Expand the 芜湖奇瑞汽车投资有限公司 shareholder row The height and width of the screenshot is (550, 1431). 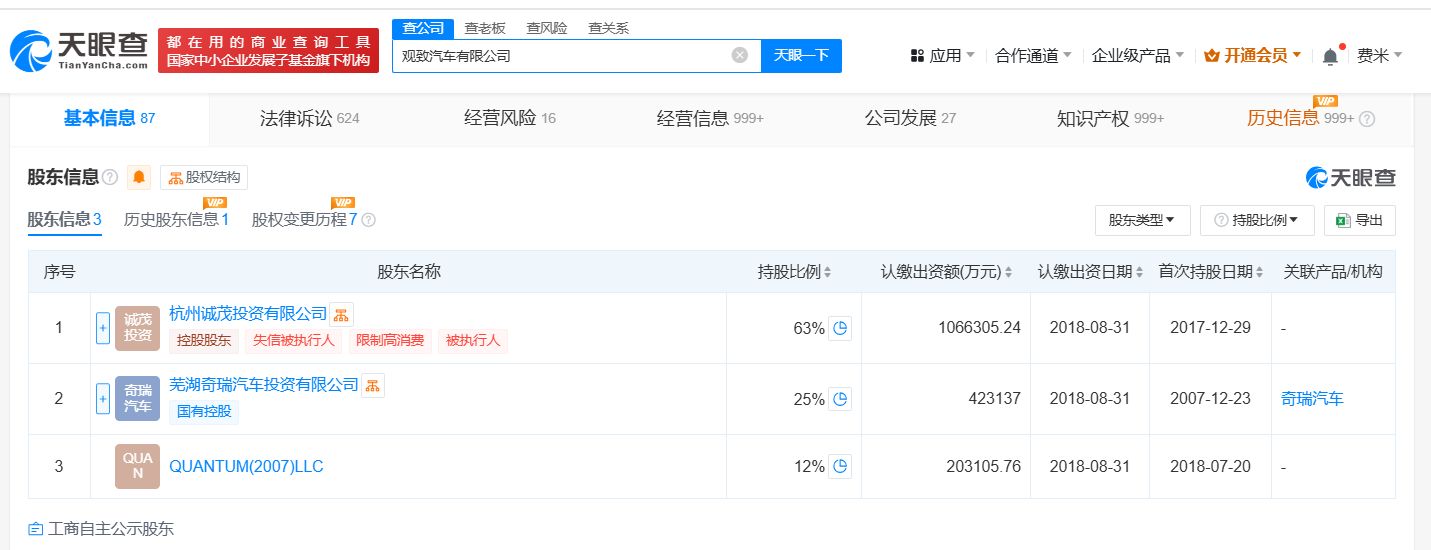[102, 399]
